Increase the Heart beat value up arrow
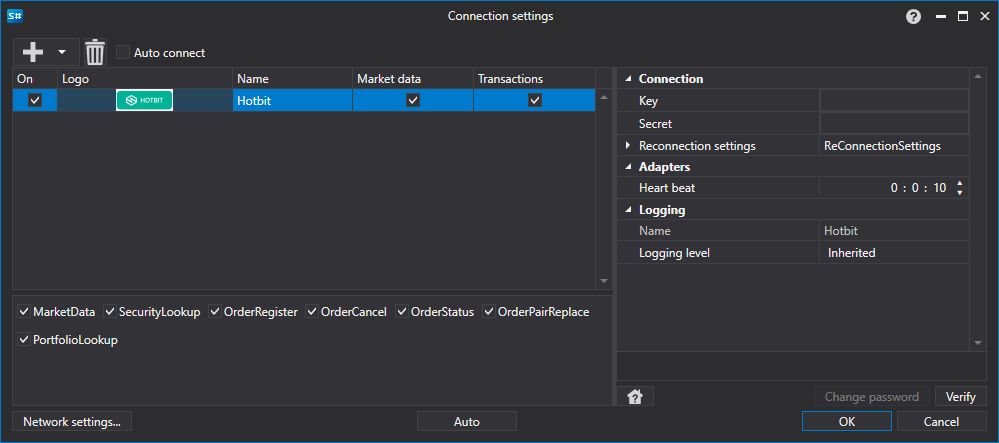The height and width of the screenshot is (443, 999). click(x=959, y=184)
